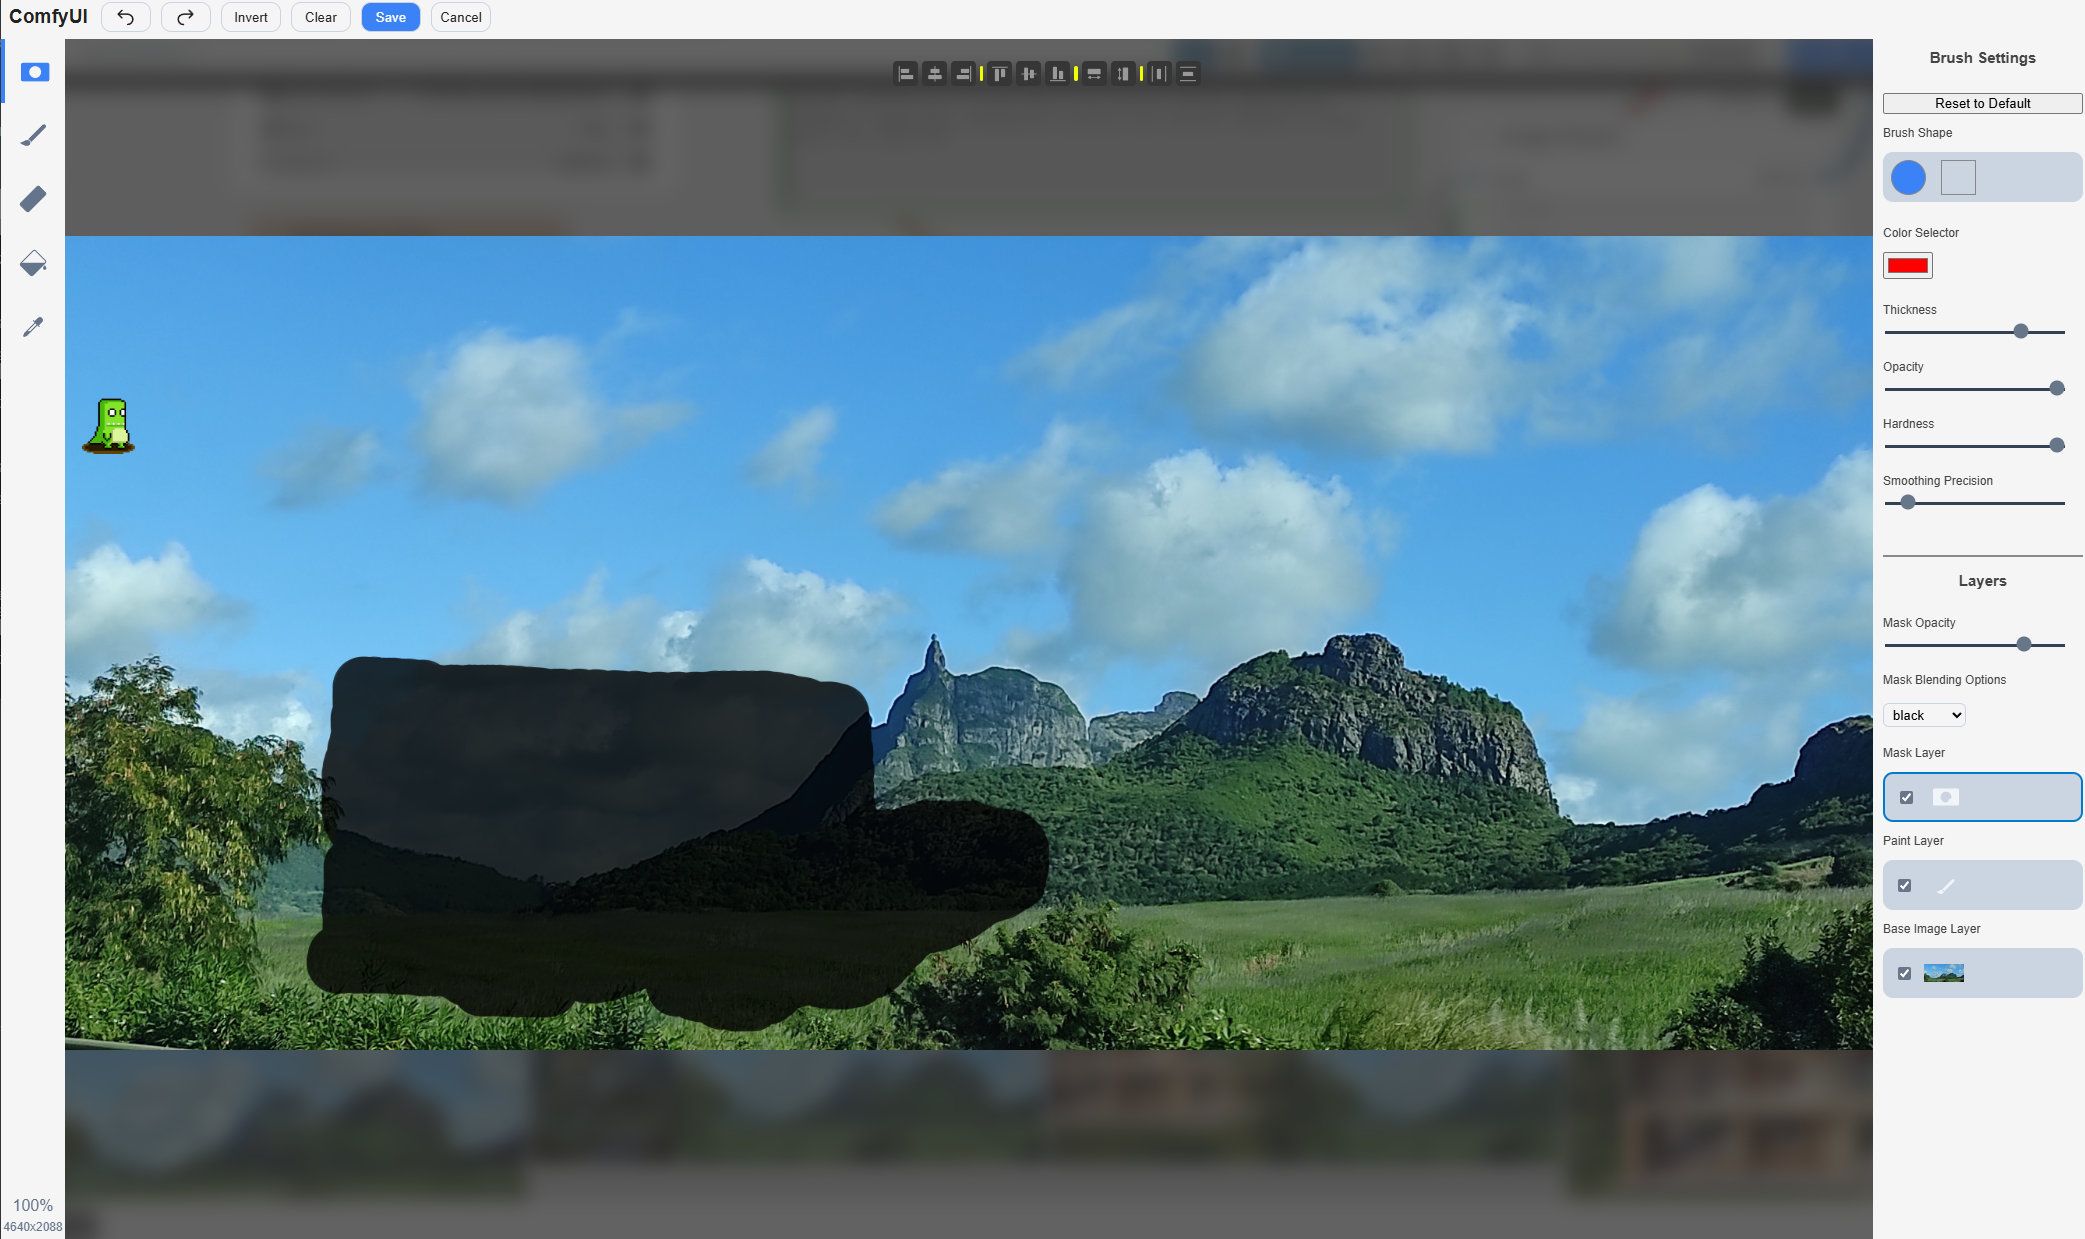
Task: Open the Mask Blending Options dropdown
Action: point(1925,715)
